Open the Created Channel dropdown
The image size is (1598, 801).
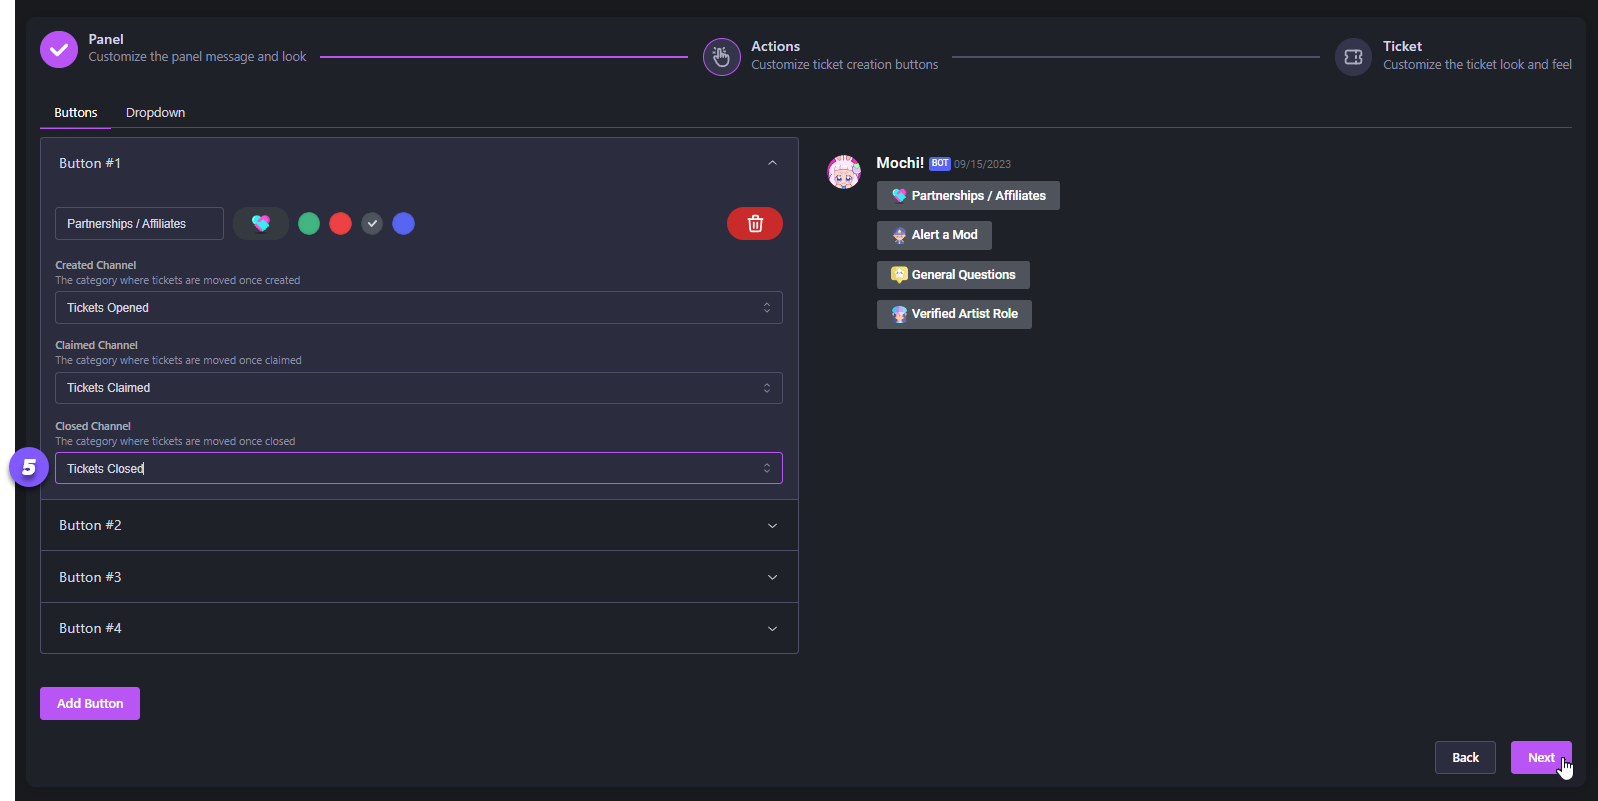tap(418, 308)
